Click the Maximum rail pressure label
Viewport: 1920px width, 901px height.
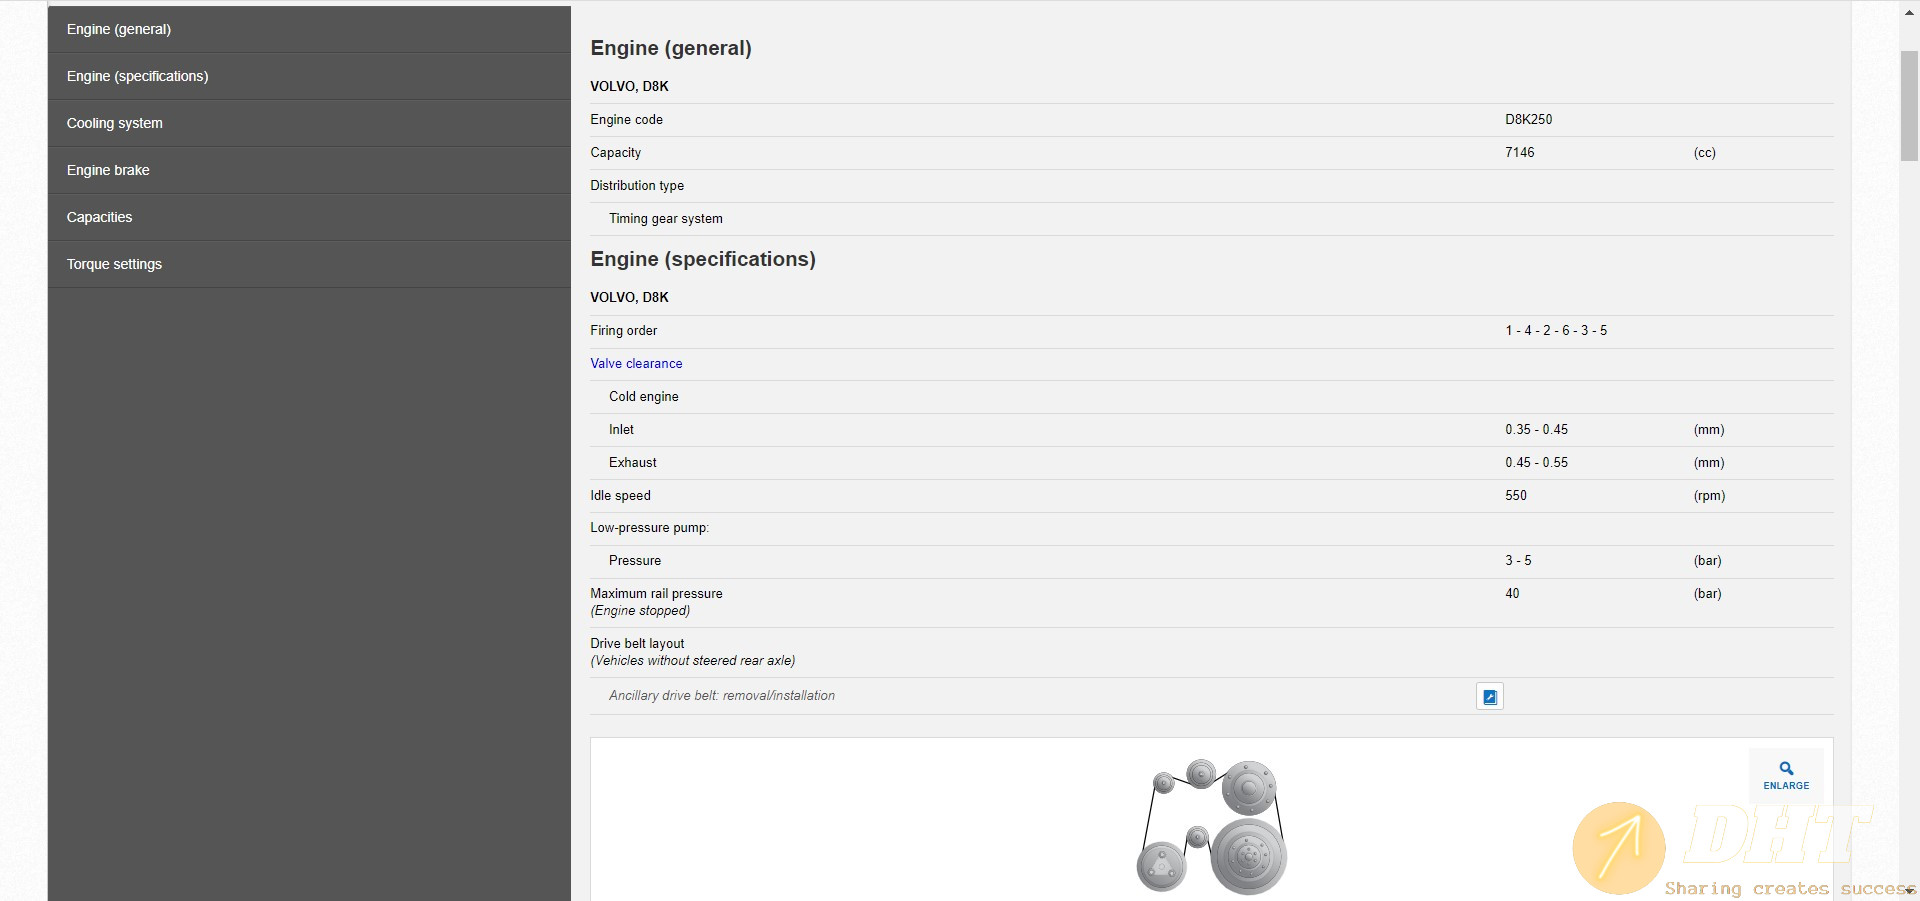656,594
